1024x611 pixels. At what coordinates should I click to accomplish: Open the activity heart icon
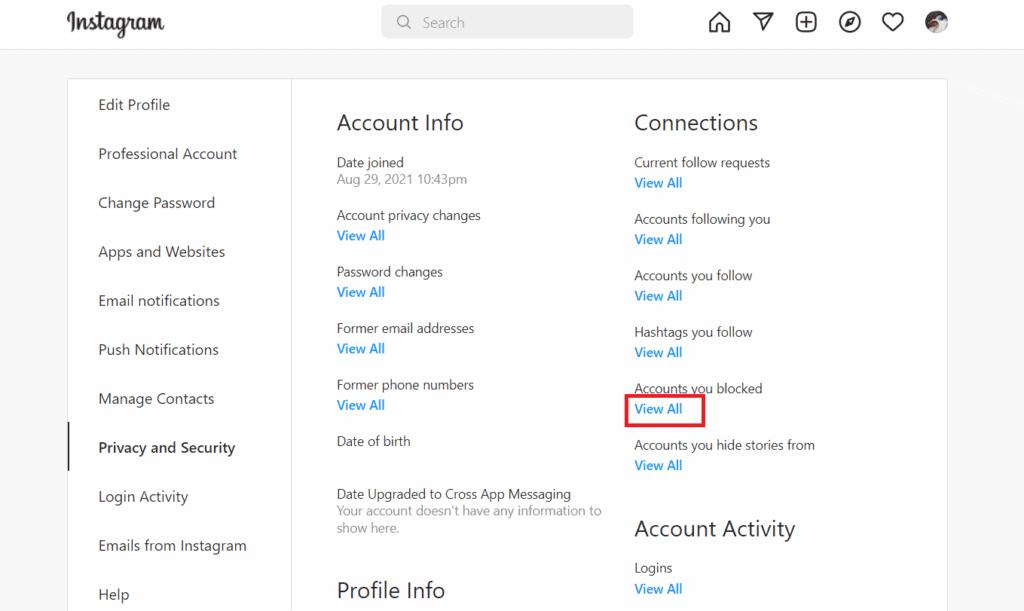point(893,22)
